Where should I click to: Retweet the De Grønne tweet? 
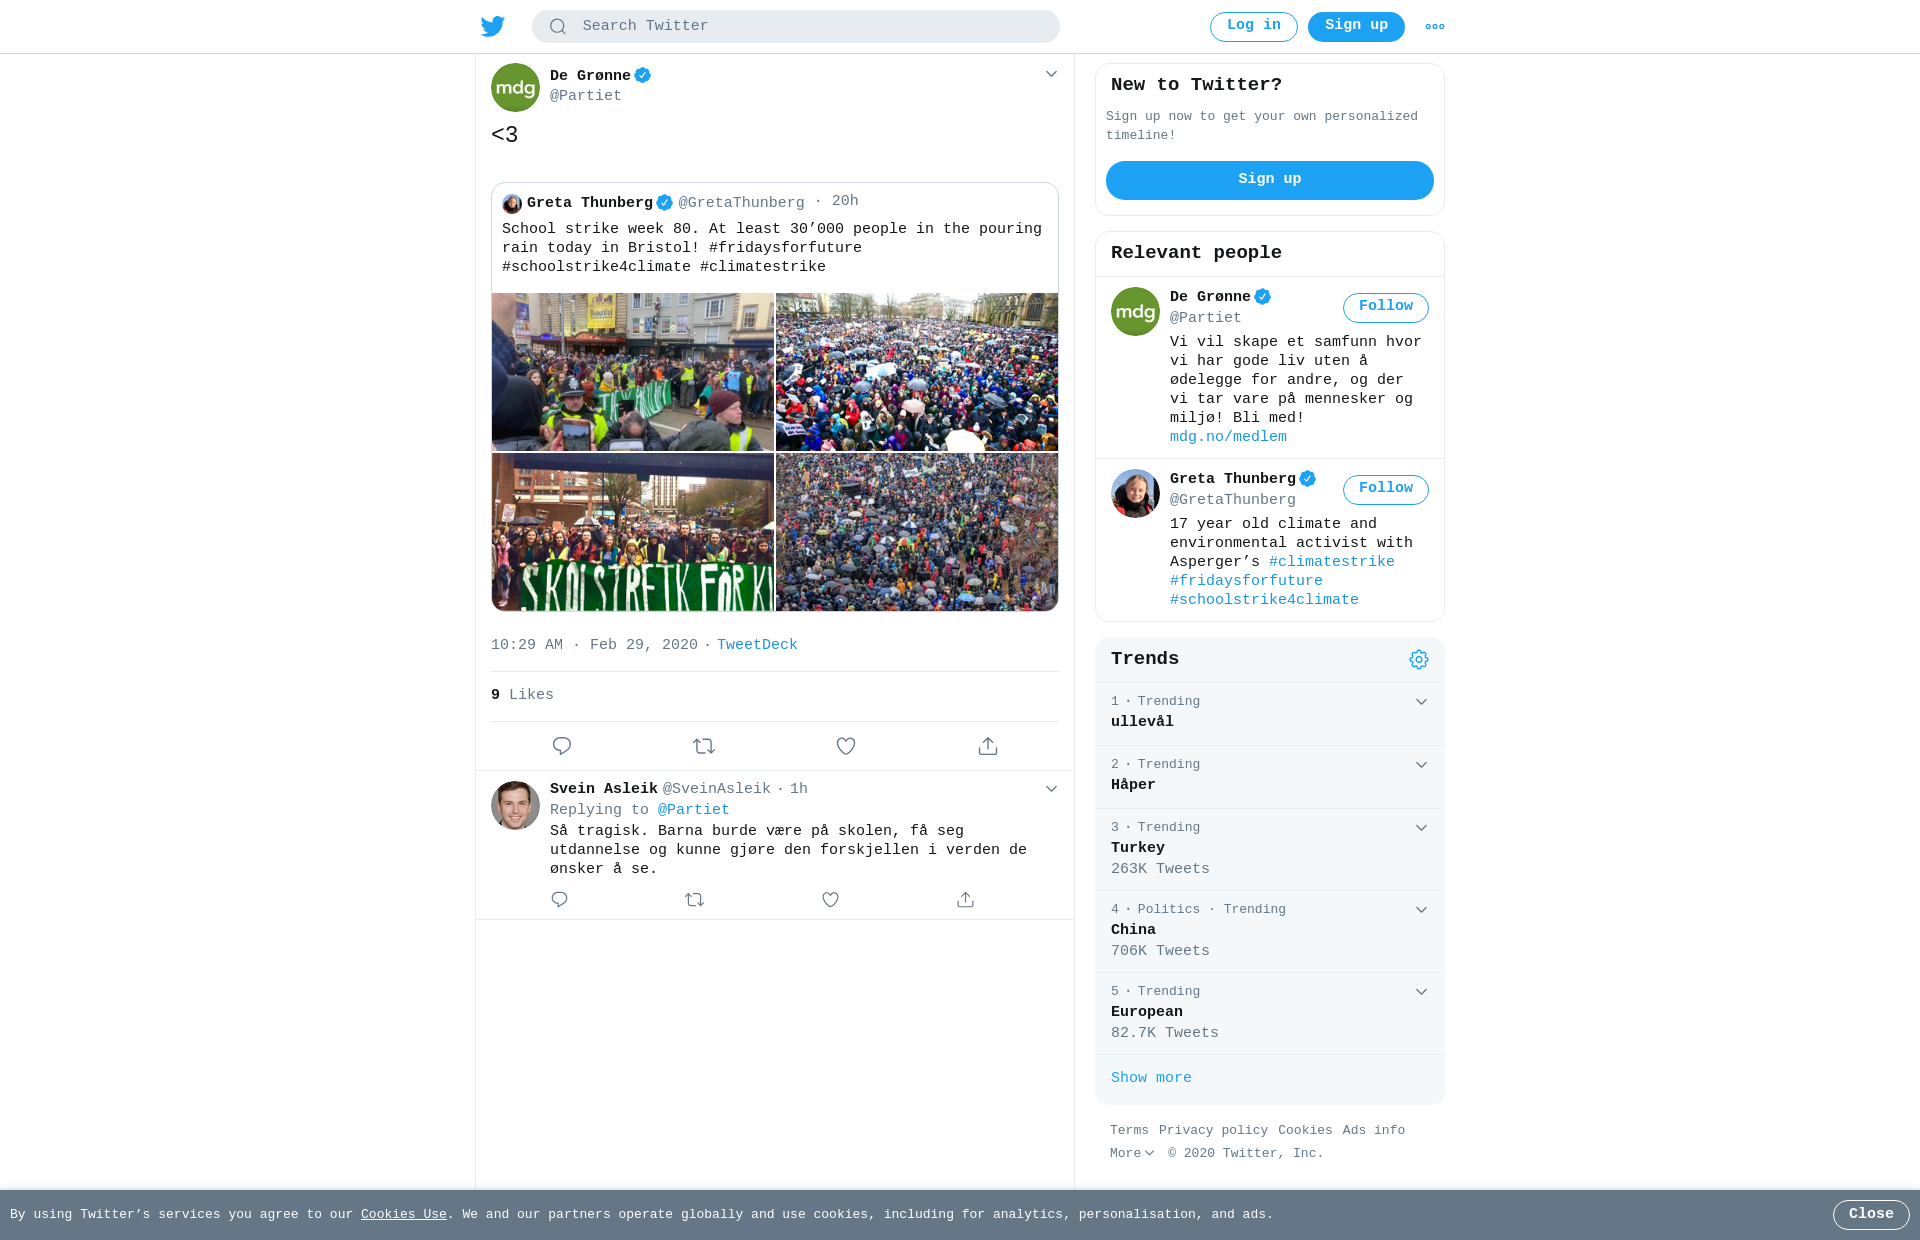[x=704, y=746]
